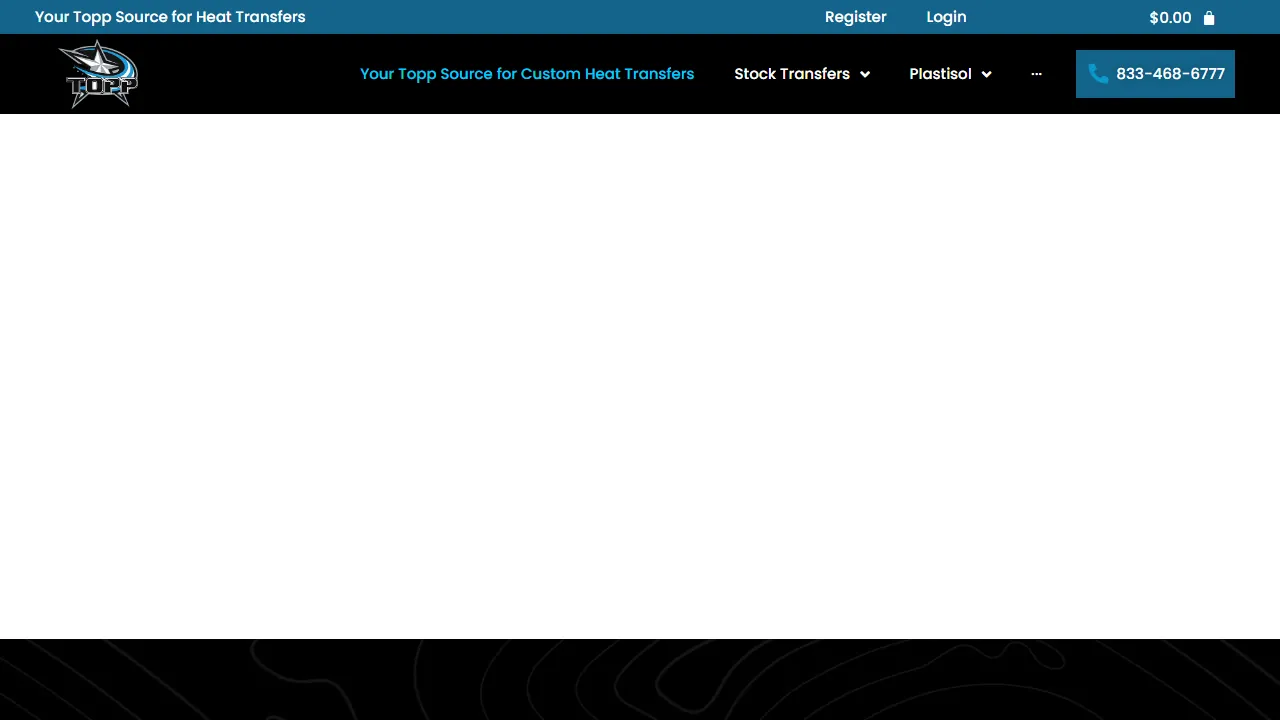Open the shopping cart bag icon

coord(1209,18)
